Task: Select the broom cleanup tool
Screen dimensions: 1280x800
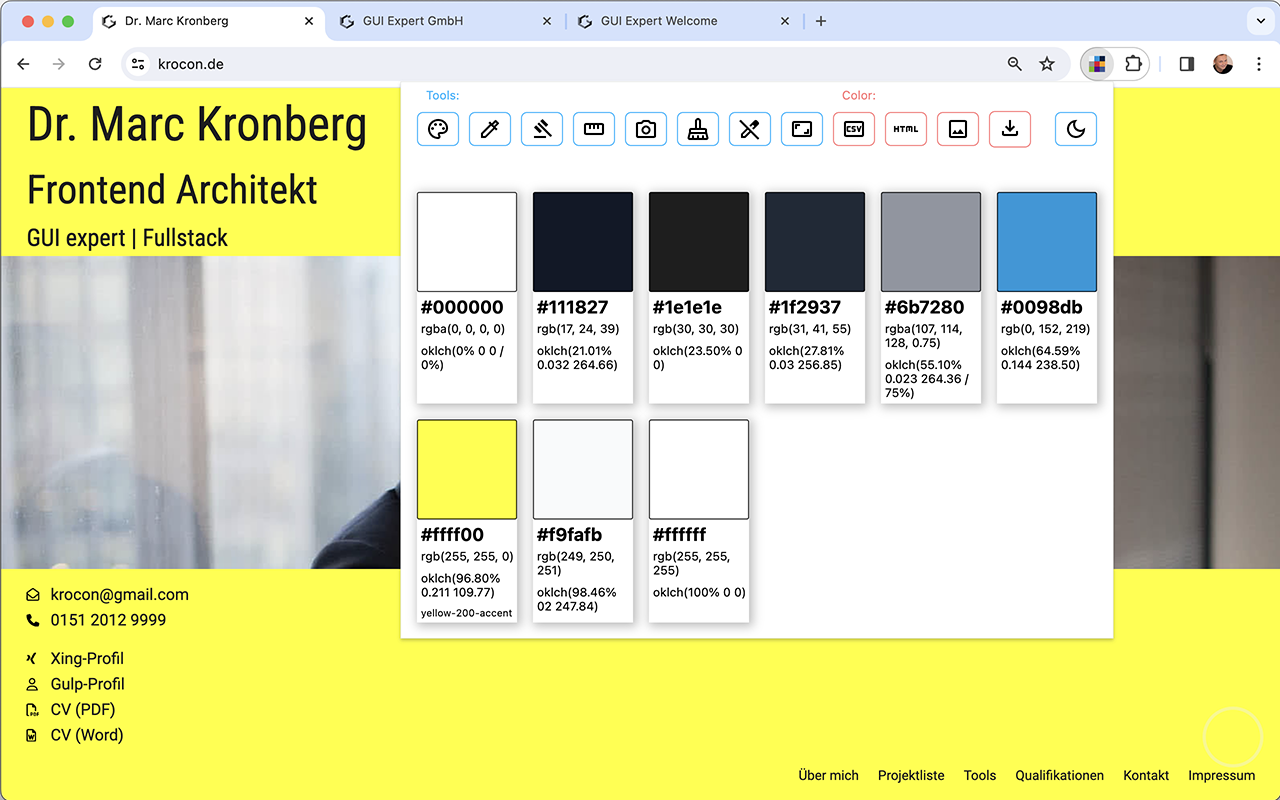Action: point(698,128)
